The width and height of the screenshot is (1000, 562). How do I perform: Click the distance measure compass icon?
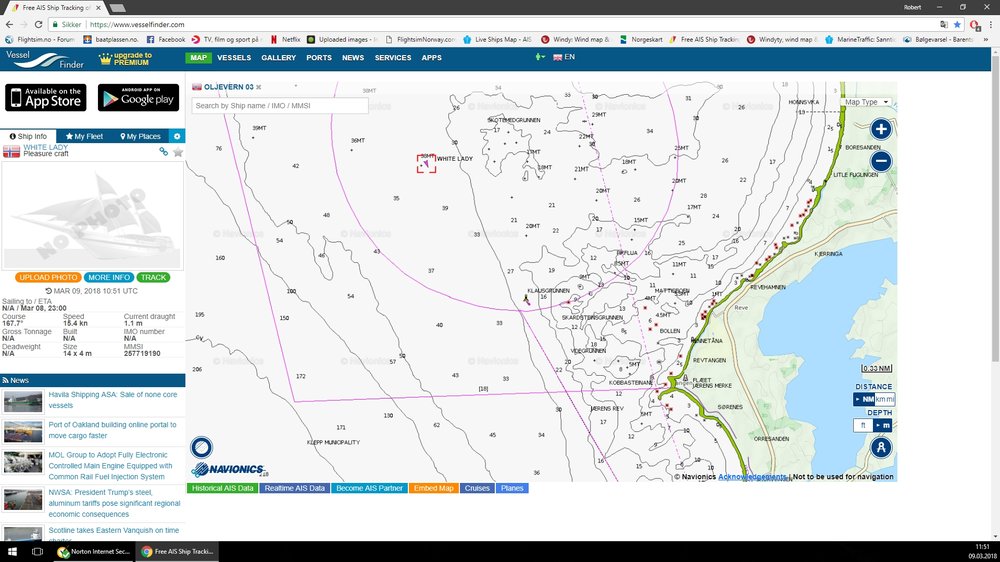[881, 447]
